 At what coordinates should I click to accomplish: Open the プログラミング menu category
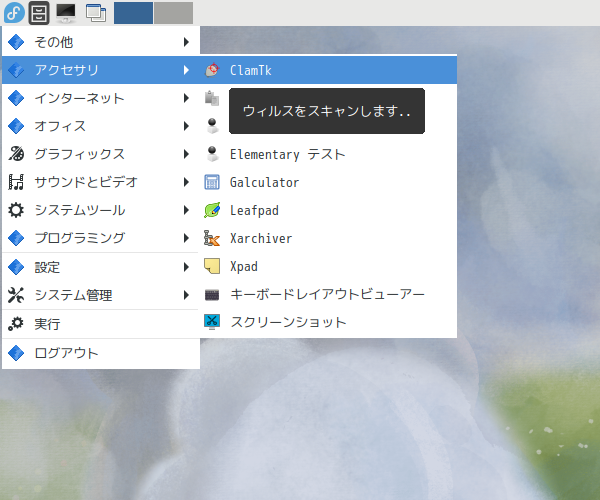pyautogui.click(x=101, y=238)
